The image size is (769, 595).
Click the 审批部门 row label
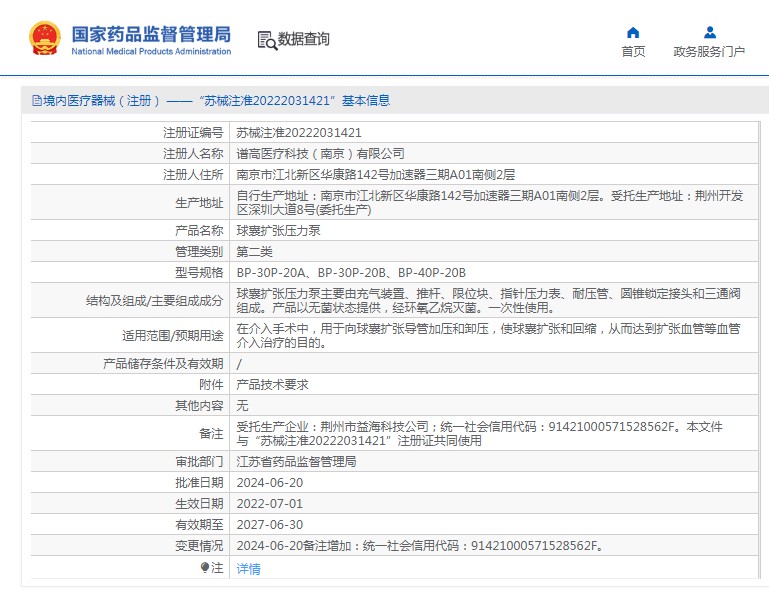tap(199, 462)
